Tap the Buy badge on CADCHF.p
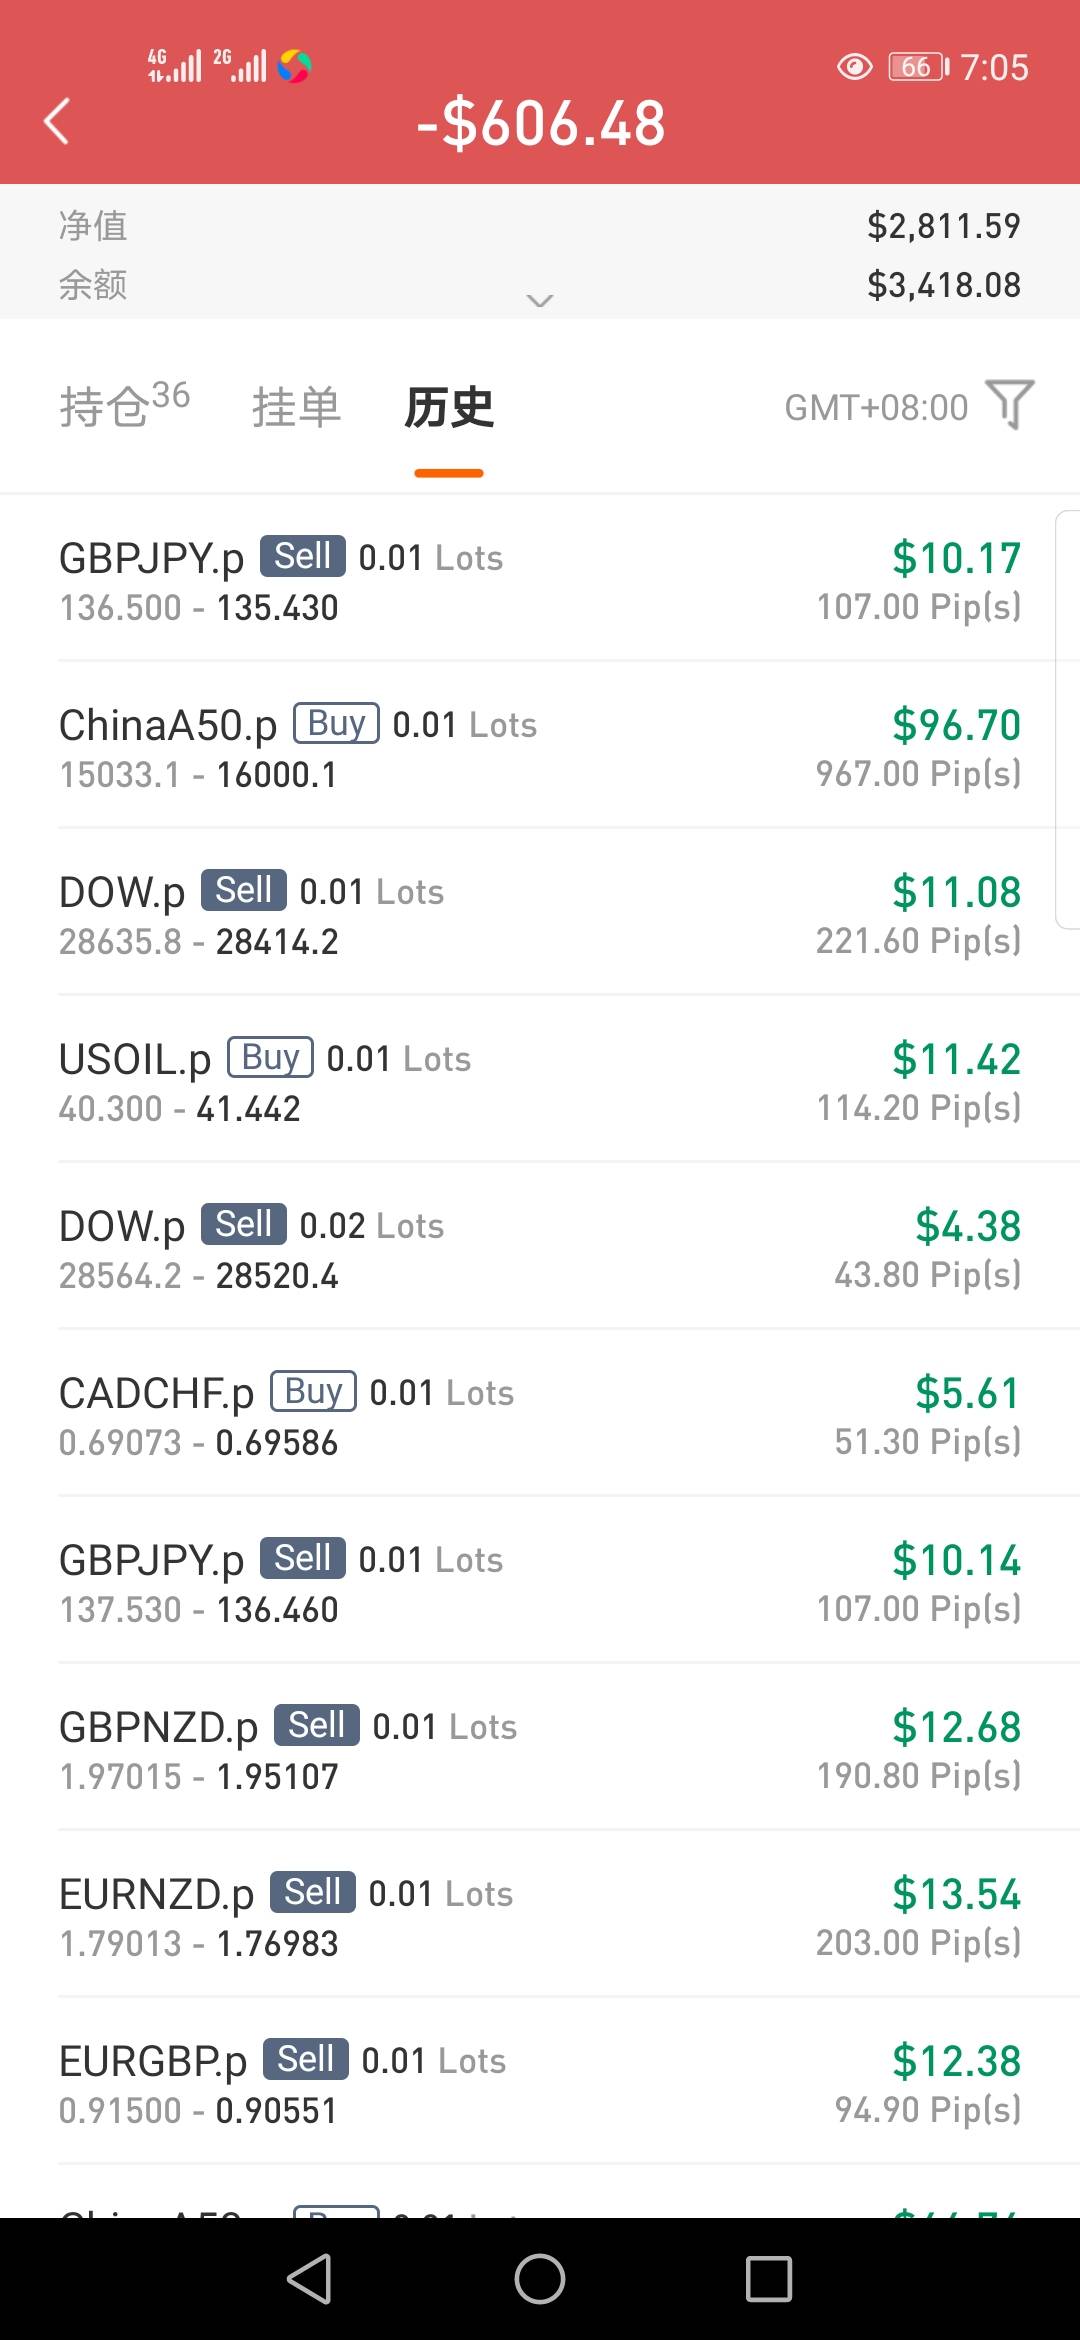 [313, 1391]
